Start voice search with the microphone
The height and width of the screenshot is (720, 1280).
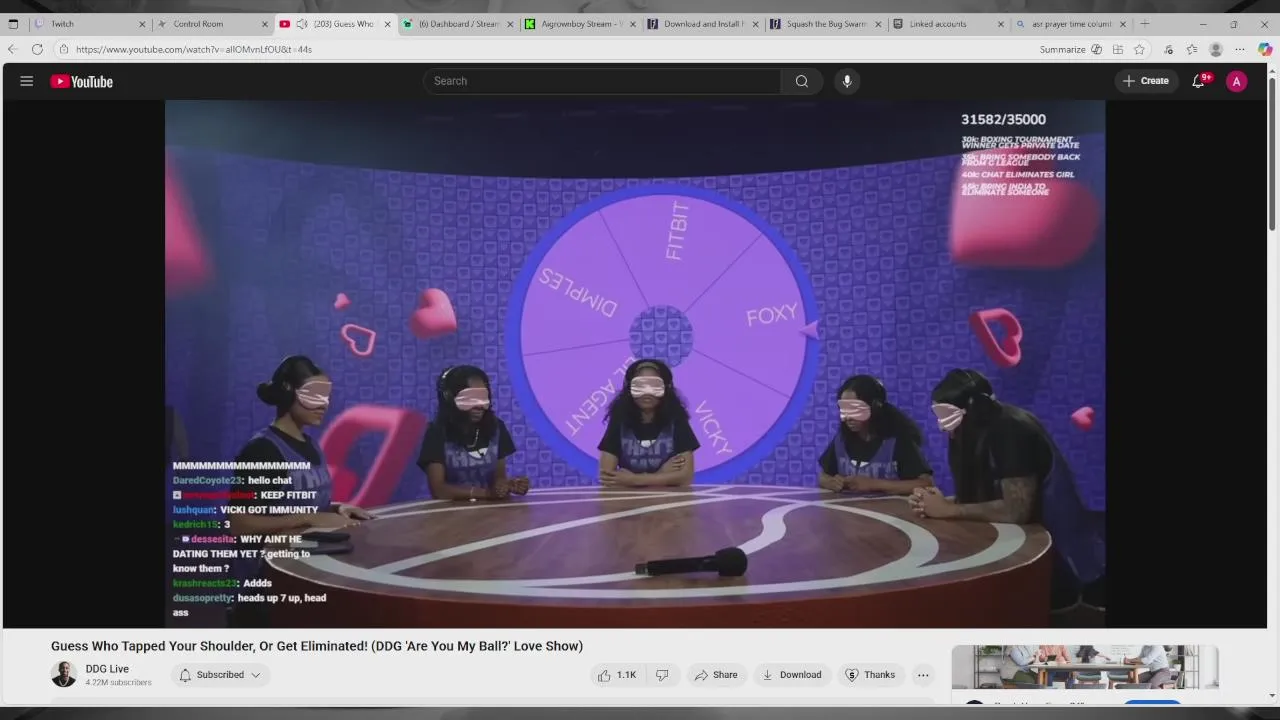[x=847, y=81]
